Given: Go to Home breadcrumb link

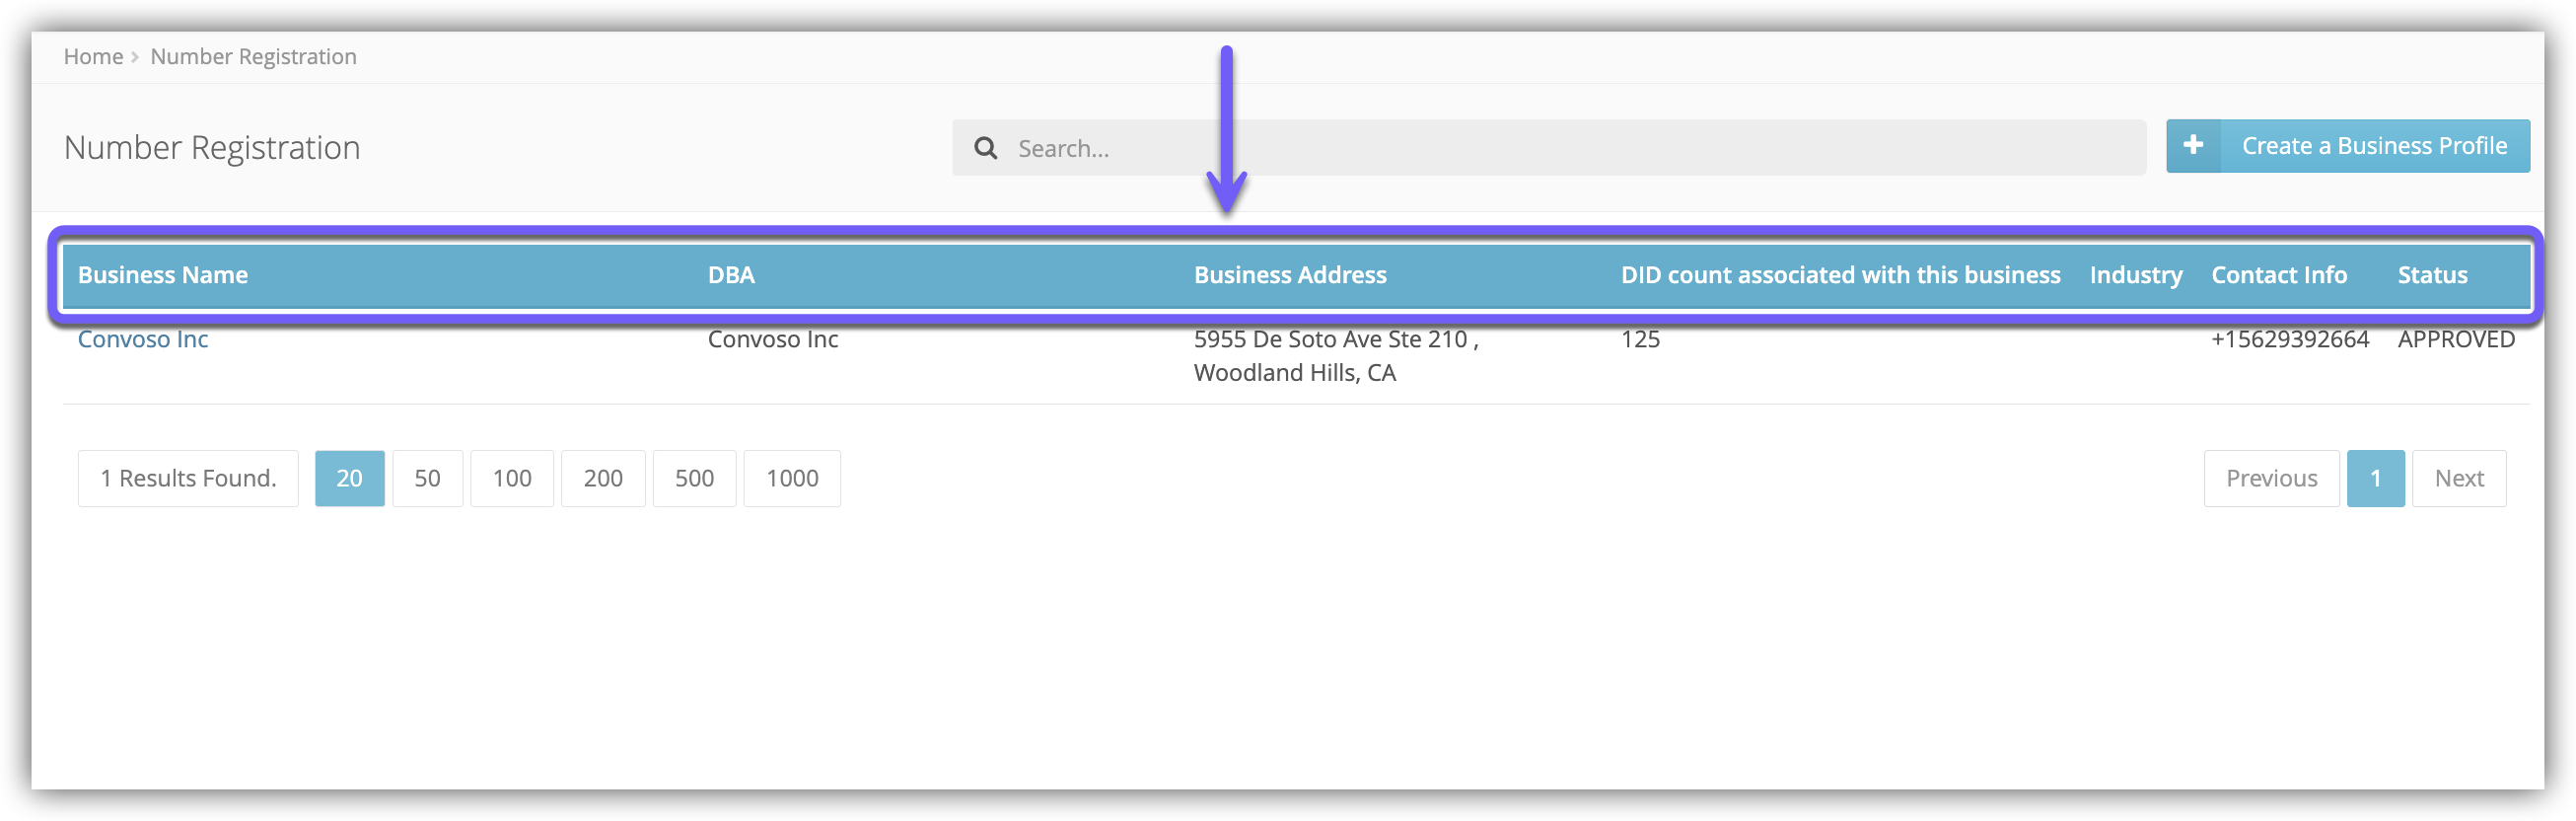Looking at the screenshot, I should [x=93, y=57].
